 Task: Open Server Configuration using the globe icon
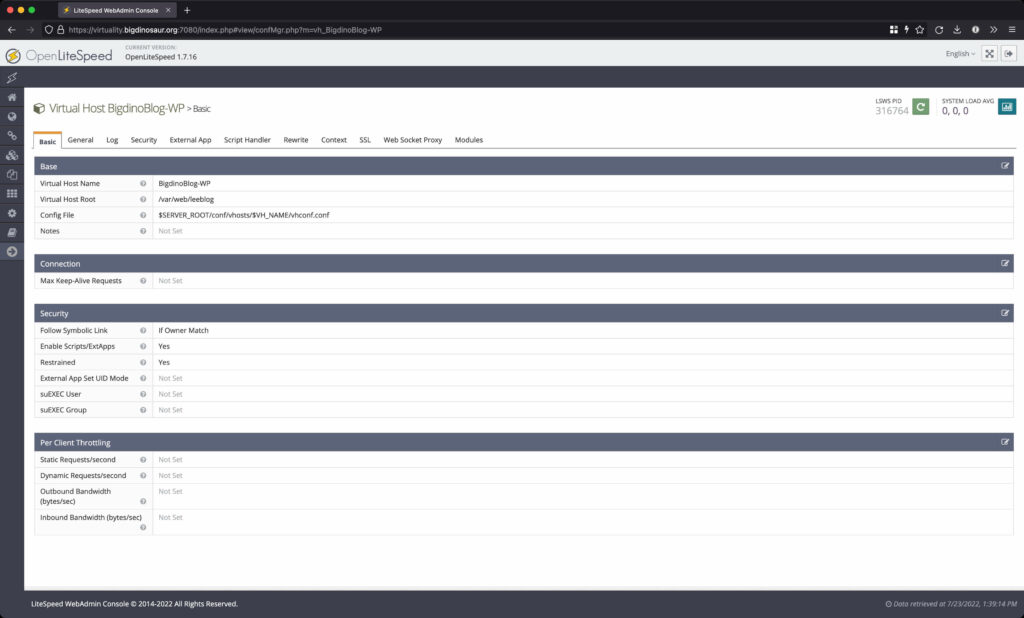coord(12,116)
